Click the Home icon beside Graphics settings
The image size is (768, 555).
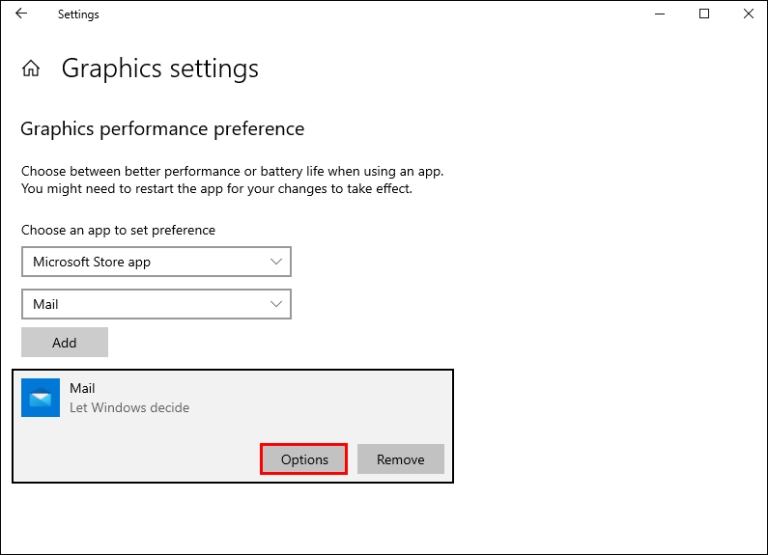point(31,69)
